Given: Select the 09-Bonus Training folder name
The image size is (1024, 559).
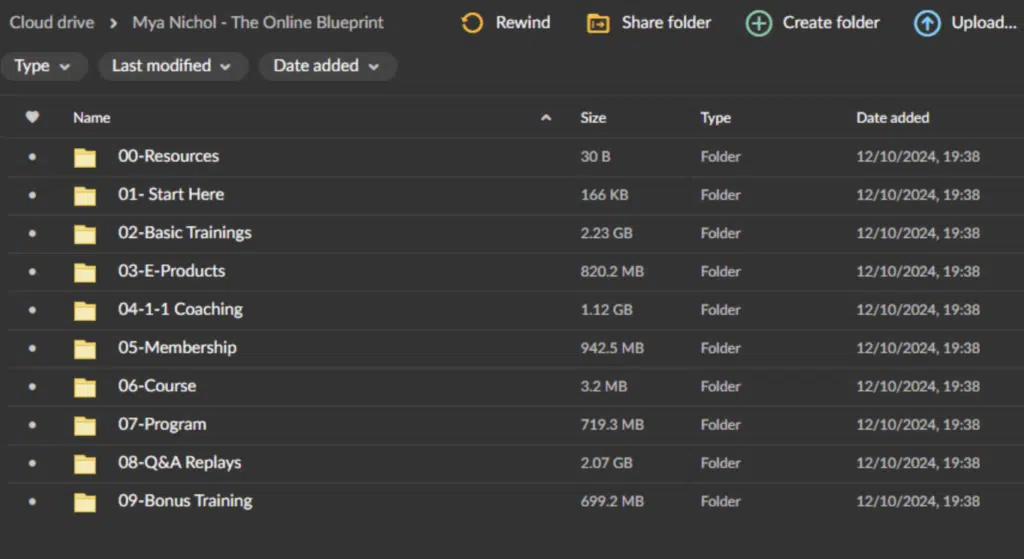Looking at the screenshot, I should [185, 501].
